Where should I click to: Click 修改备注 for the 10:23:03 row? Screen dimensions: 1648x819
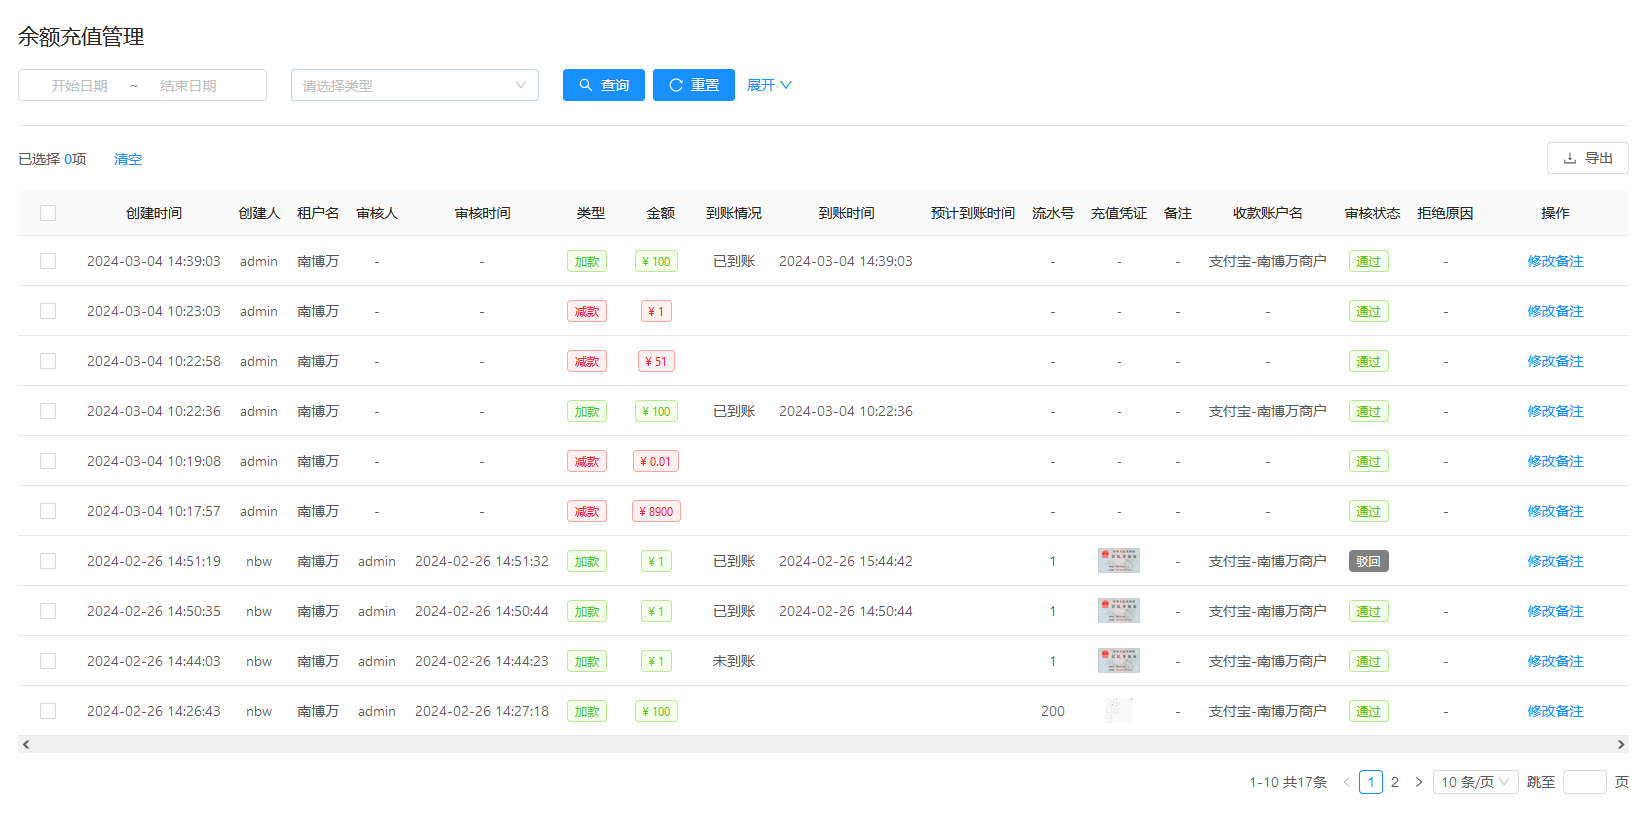(1555, 311)
